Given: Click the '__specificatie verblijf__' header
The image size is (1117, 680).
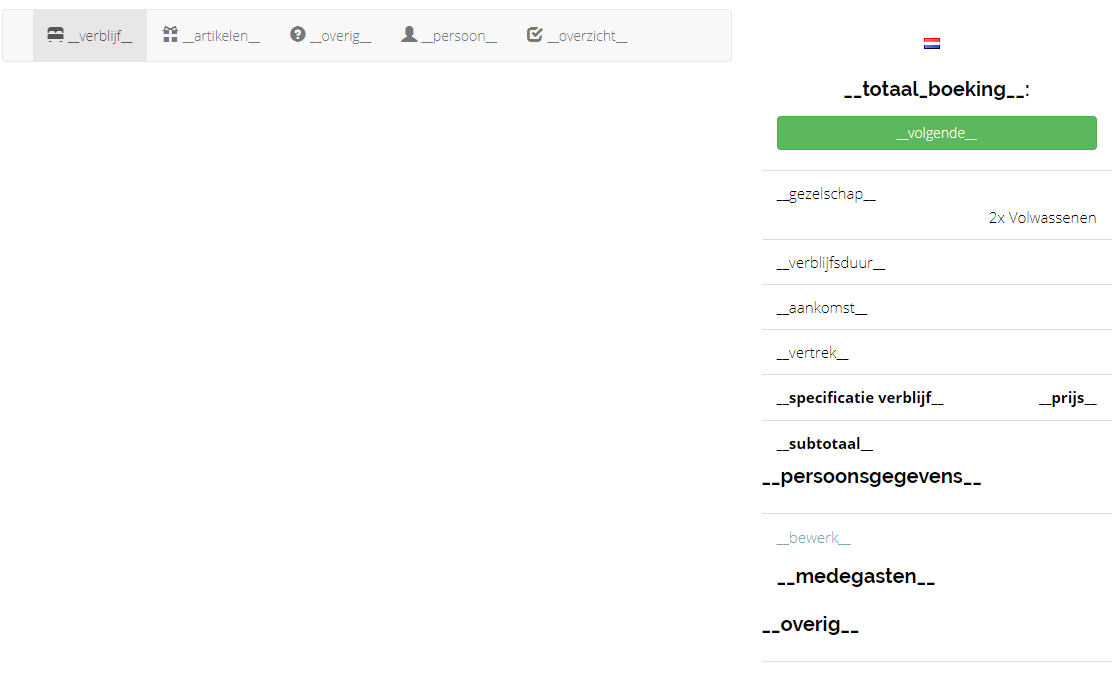Looking at the screenshot, I should [x=861, y=398].
